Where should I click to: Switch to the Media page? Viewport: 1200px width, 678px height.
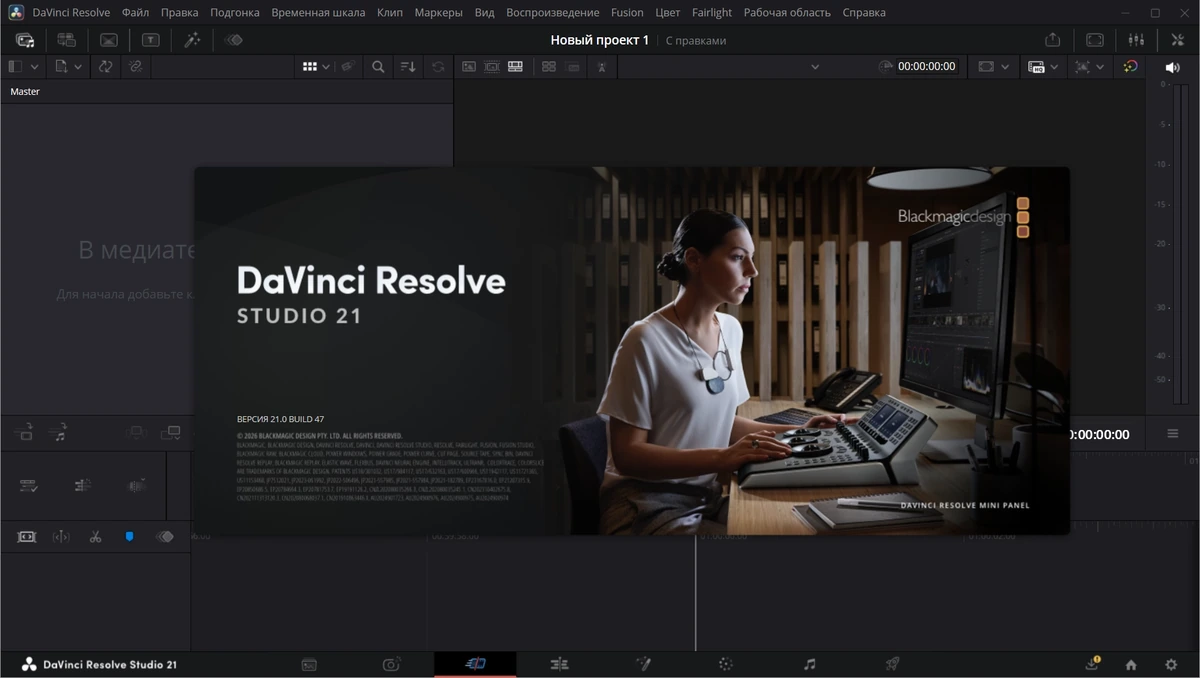[309, 664]
